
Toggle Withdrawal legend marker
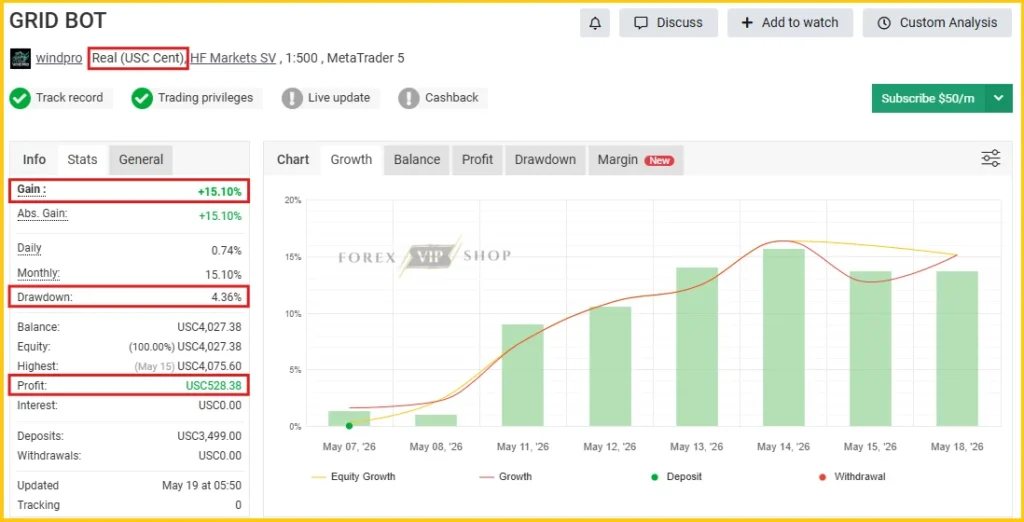(852, 477)
